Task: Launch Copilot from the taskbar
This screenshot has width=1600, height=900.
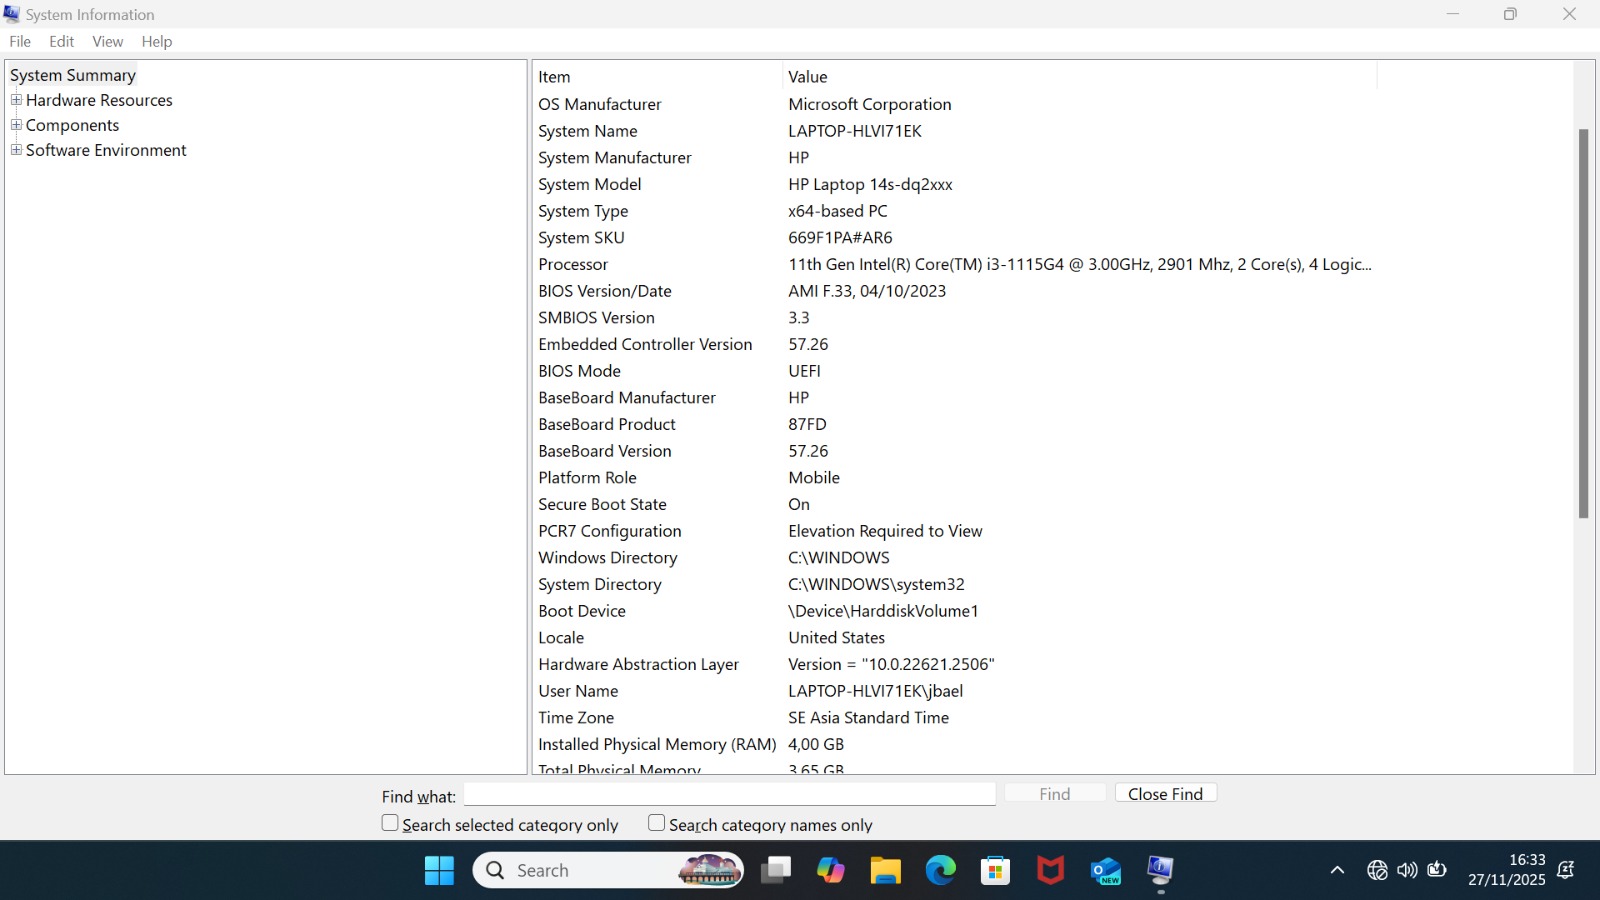Action: (830, 870)
